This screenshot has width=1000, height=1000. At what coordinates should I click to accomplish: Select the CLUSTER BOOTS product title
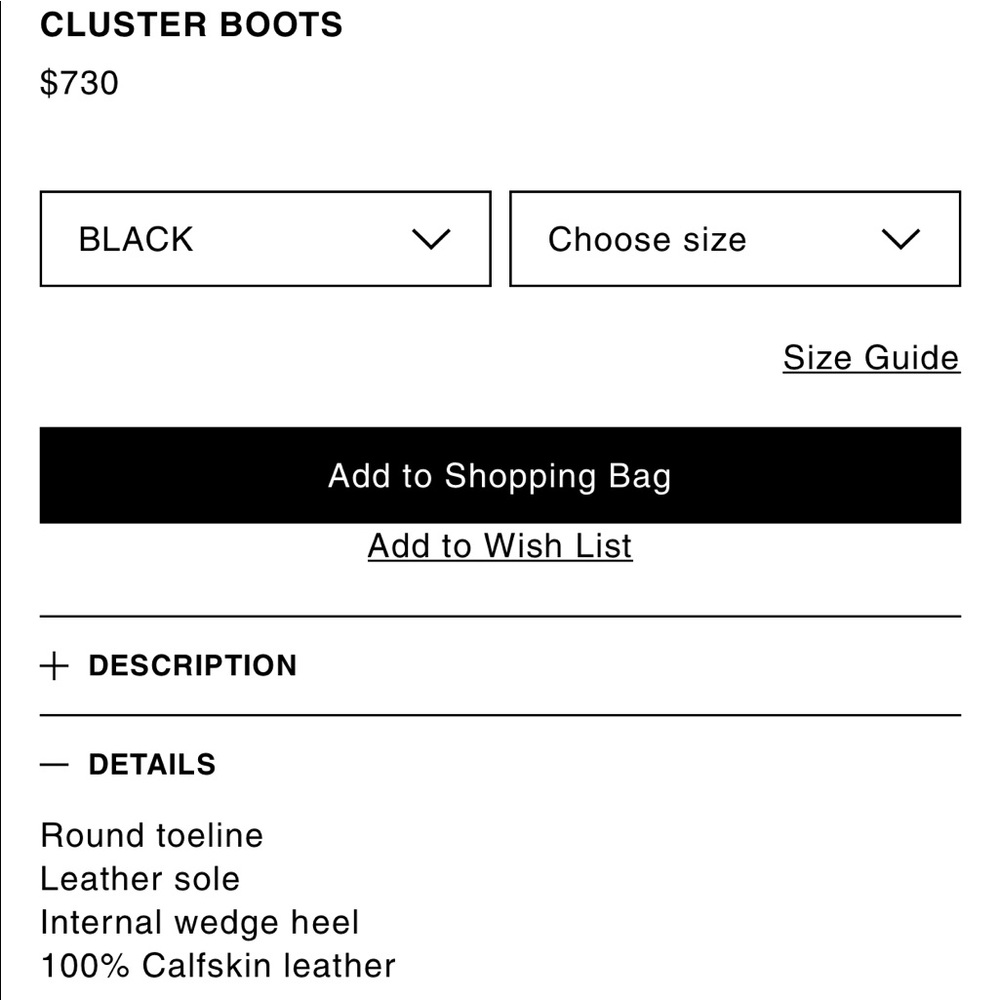[x=190, y=25]
